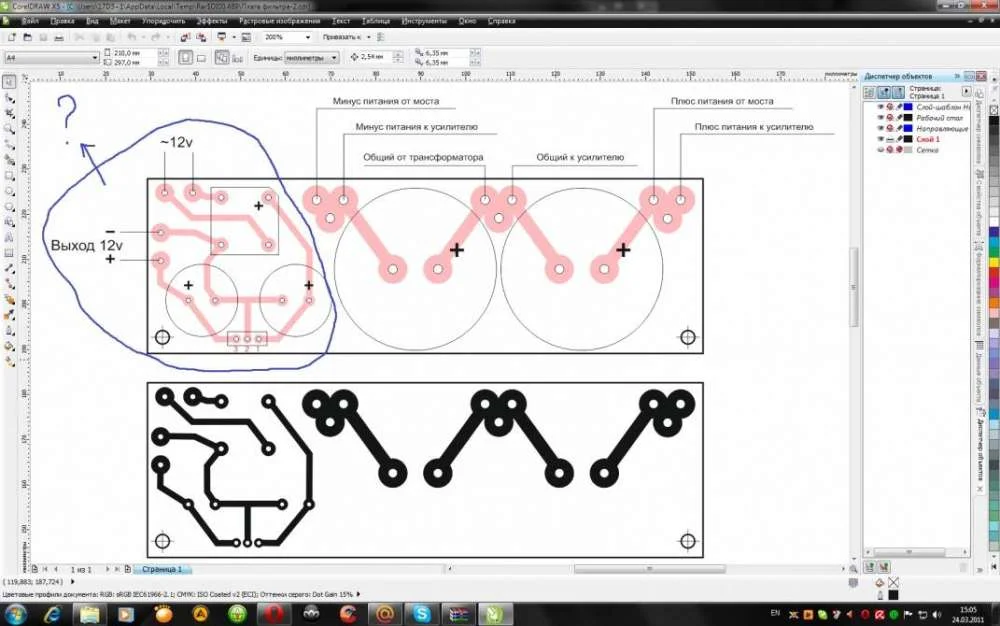Screen dimensions: 1000x626
Task: Select the Connector tool in the toolbox
Action: point(9,284)
